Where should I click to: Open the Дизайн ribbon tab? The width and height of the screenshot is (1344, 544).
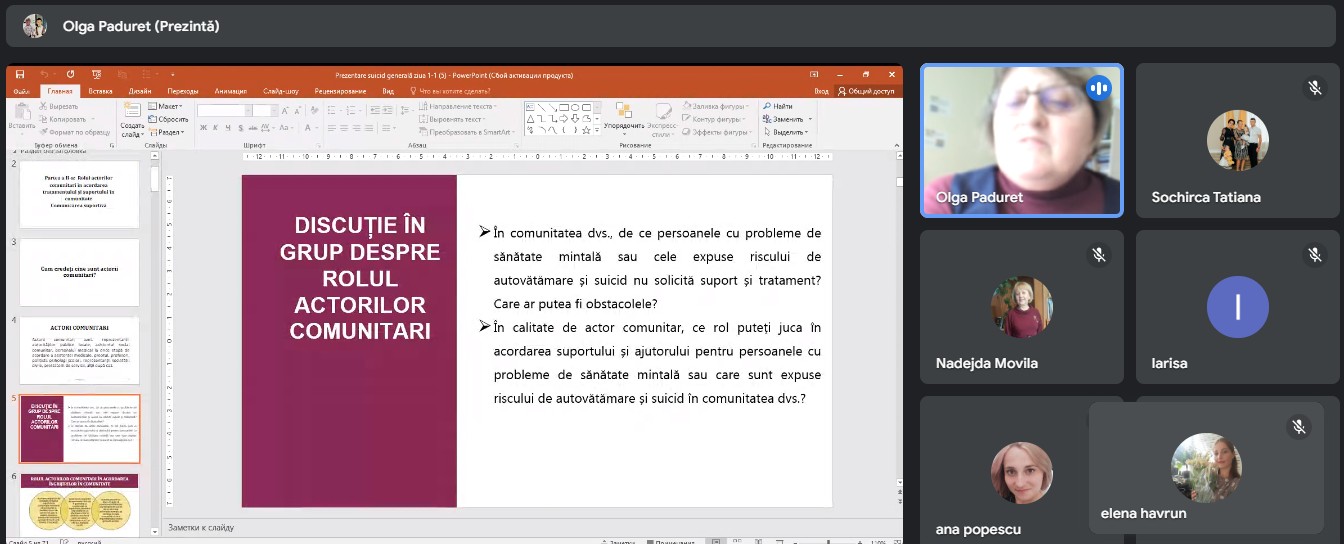pos(140,91)
